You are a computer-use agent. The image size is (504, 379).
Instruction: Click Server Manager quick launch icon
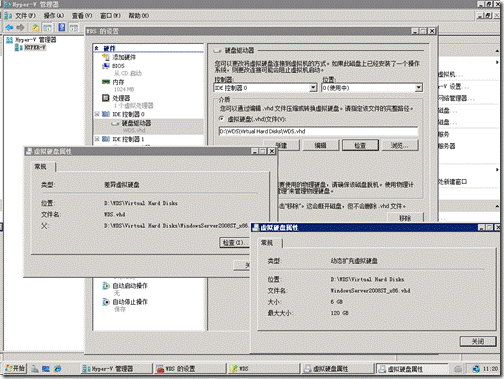click(35, 368)
